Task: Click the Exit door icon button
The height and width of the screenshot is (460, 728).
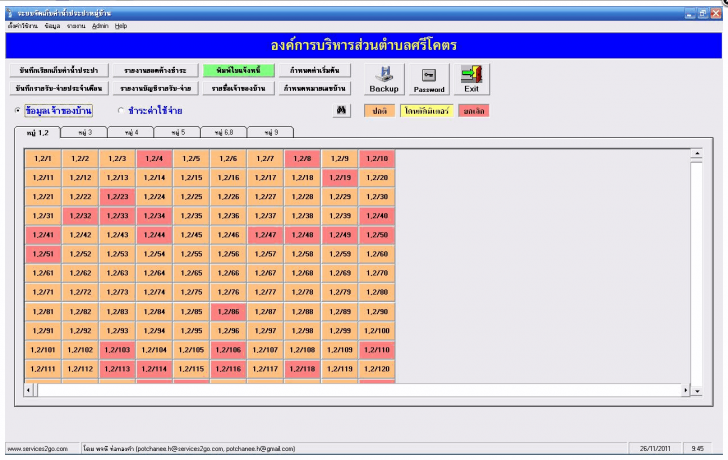Action: click(471, 79)
